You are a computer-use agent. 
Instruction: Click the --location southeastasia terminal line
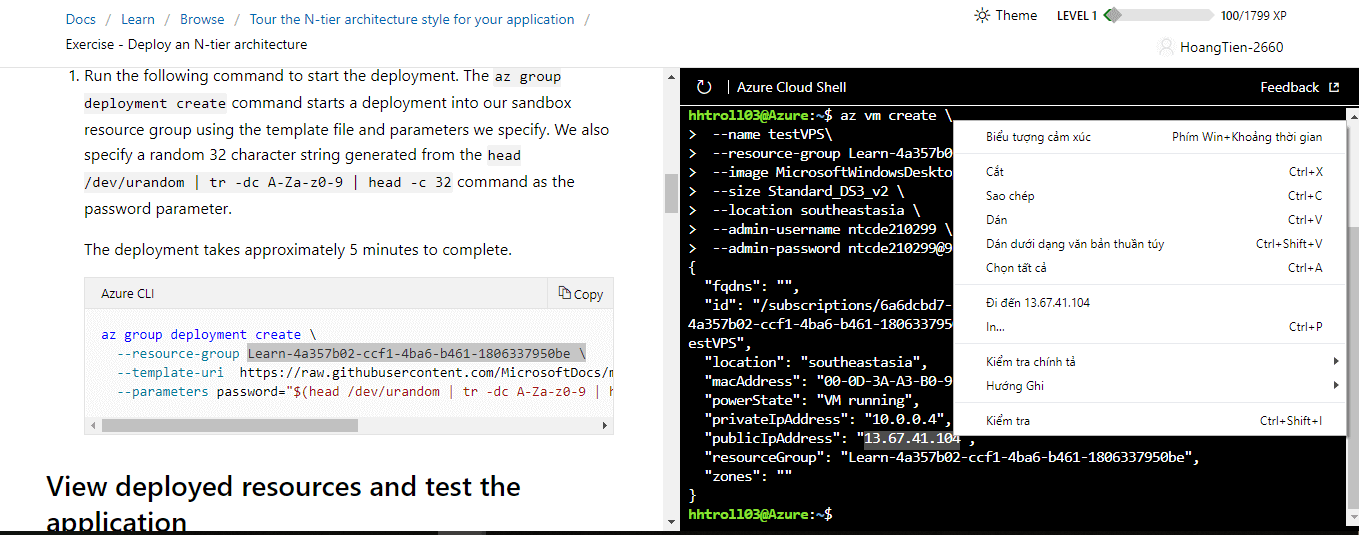[x=804, y=210]
